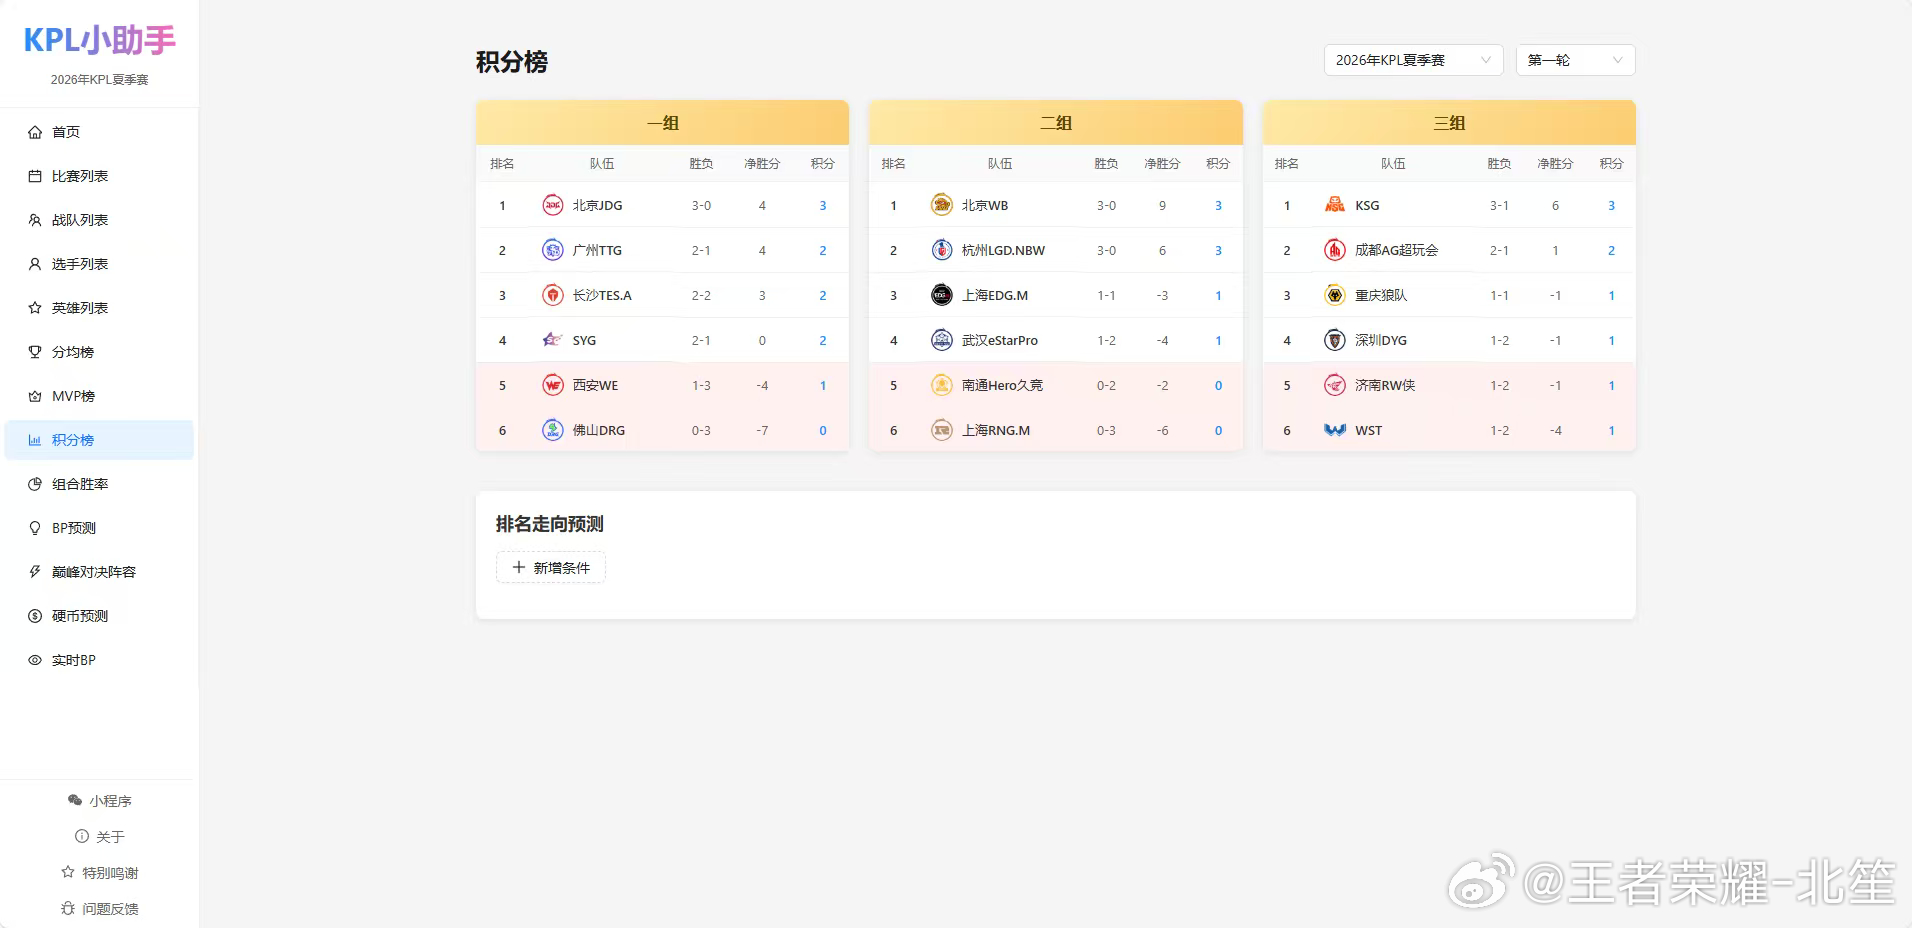Open the 英雄列表 page

point(99,308)
